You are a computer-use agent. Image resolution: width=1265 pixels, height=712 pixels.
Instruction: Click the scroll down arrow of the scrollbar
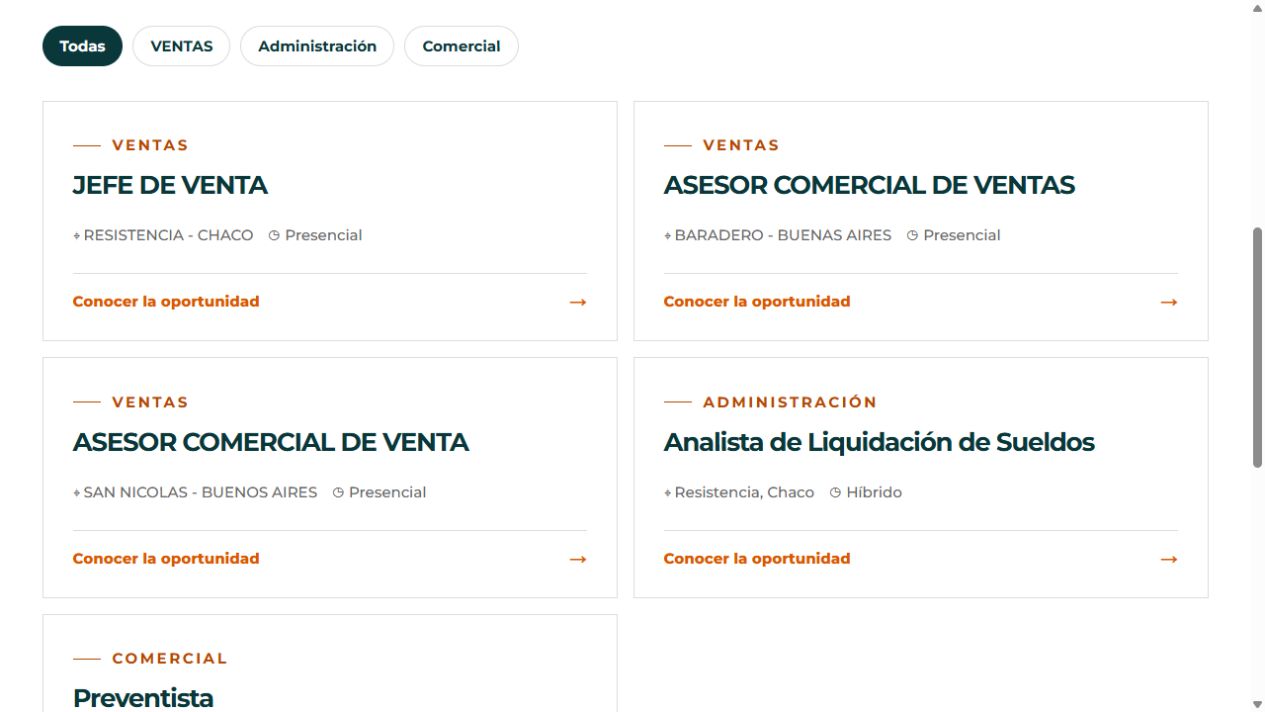(x=1258, y=704)
